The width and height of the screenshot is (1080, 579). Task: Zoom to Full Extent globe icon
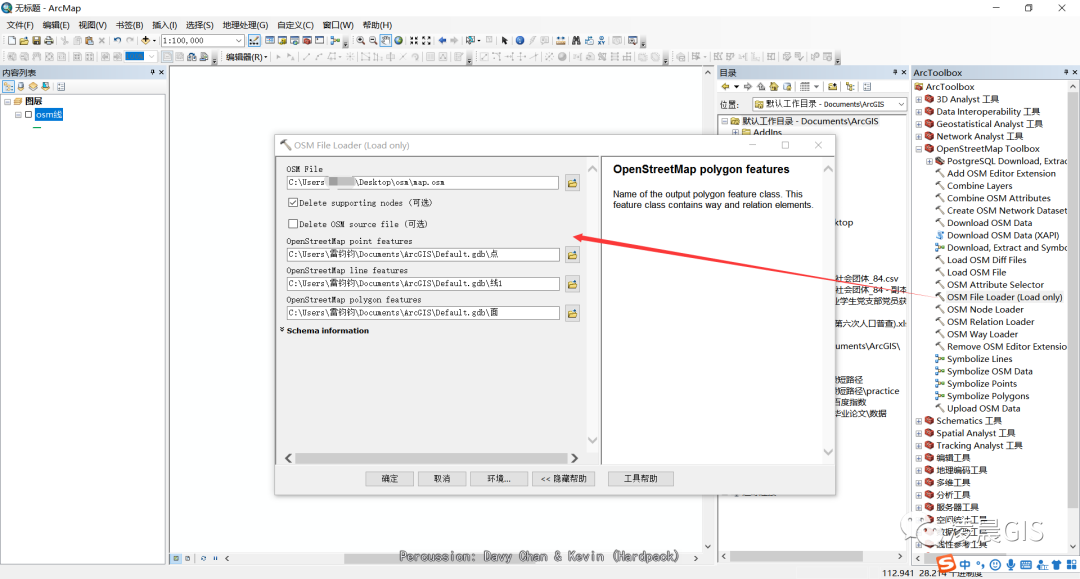[x=399, y=41]
